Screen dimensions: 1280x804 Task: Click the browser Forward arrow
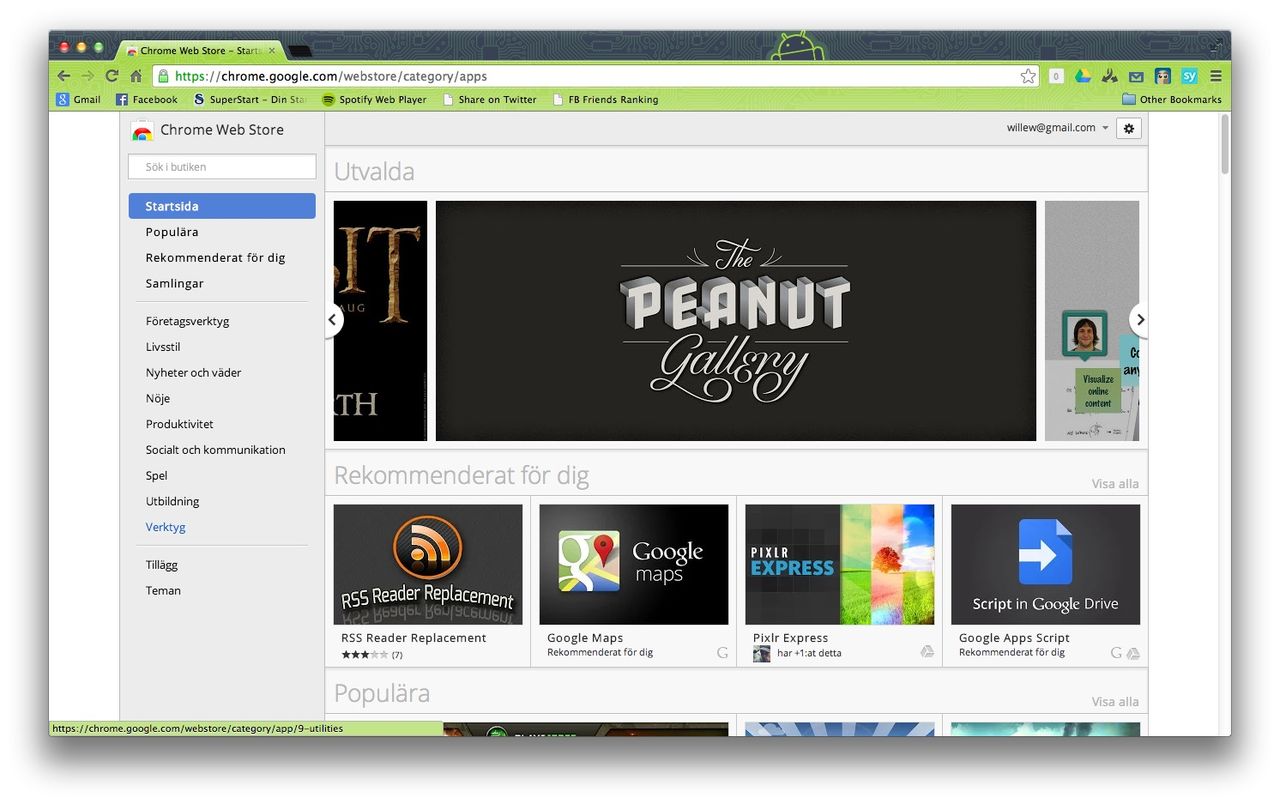coord(88,76)
